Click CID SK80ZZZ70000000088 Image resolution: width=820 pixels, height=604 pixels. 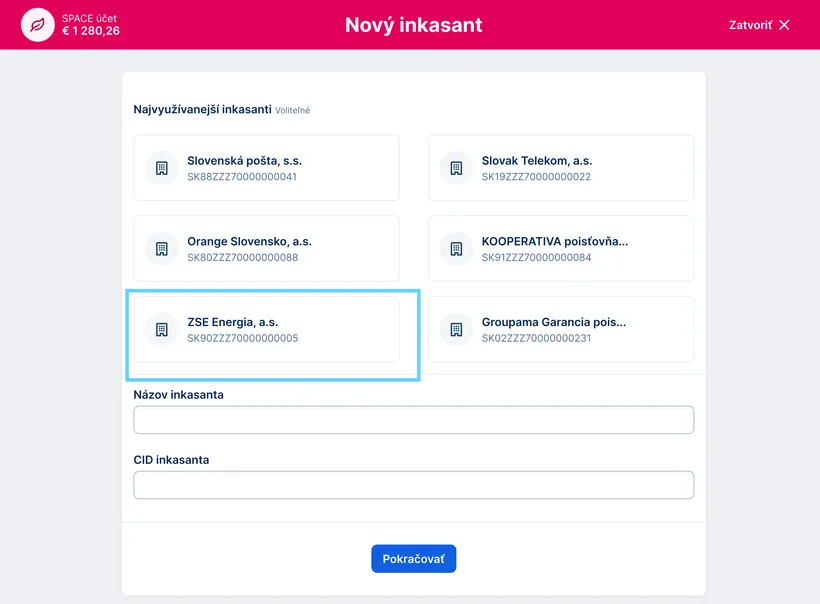243,257
